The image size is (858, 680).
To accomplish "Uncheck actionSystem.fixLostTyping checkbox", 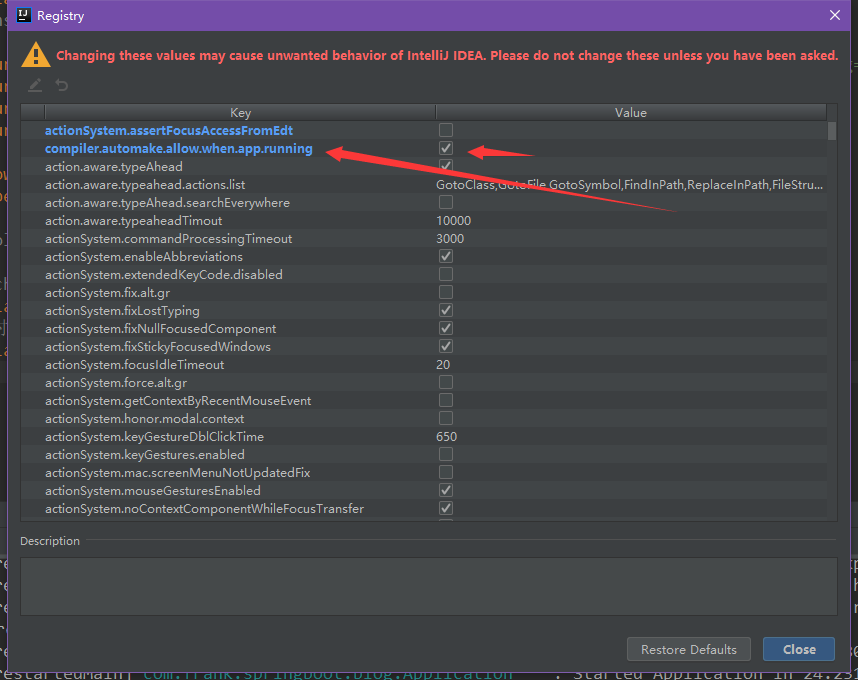I will click(446, 311).
